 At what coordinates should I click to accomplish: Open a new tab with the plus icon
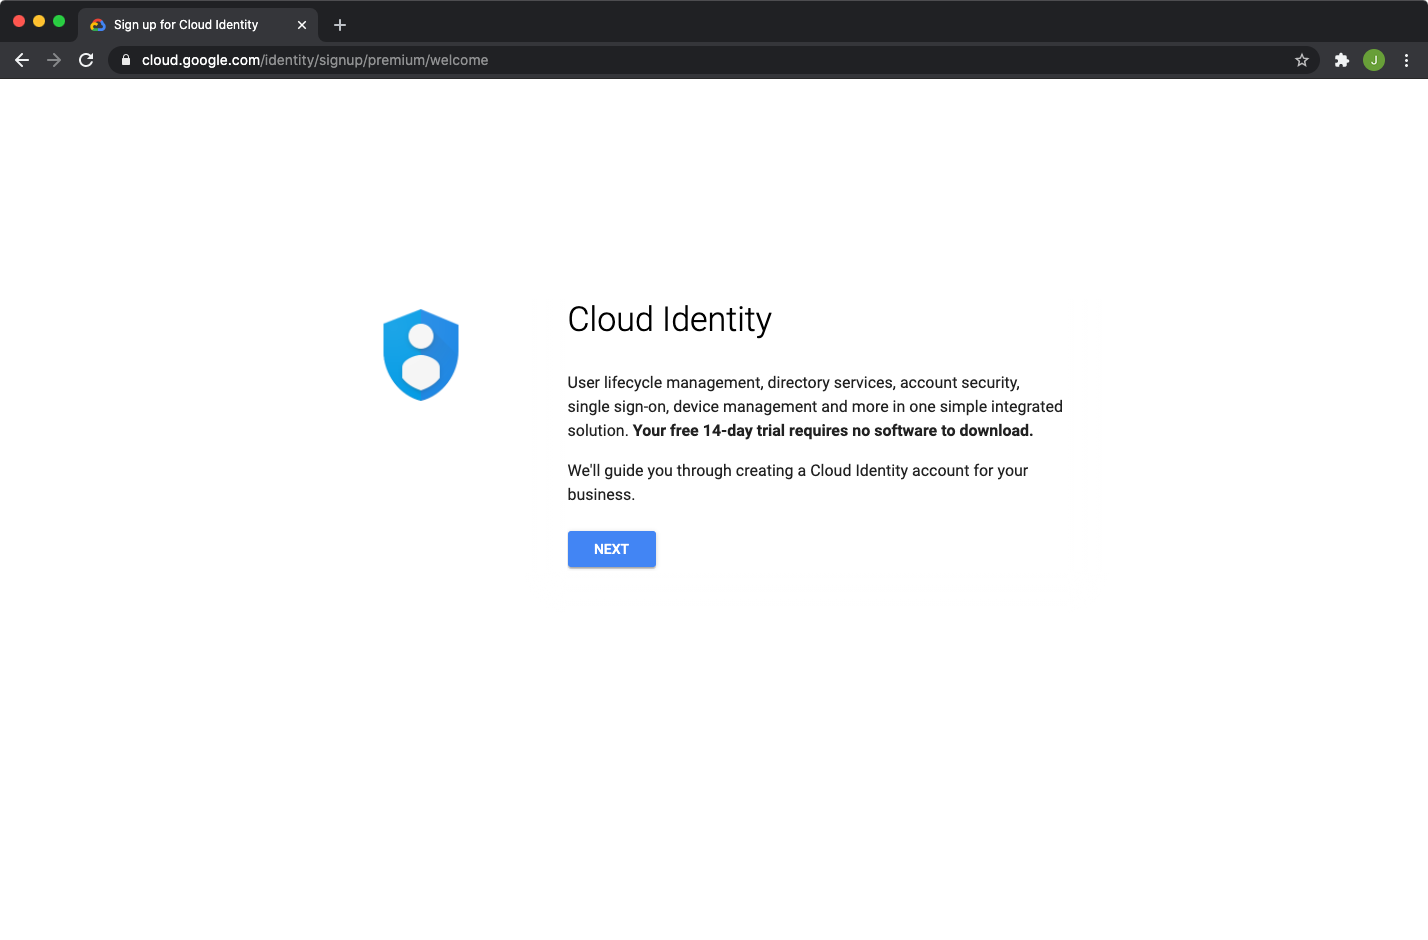coord(340,25)
